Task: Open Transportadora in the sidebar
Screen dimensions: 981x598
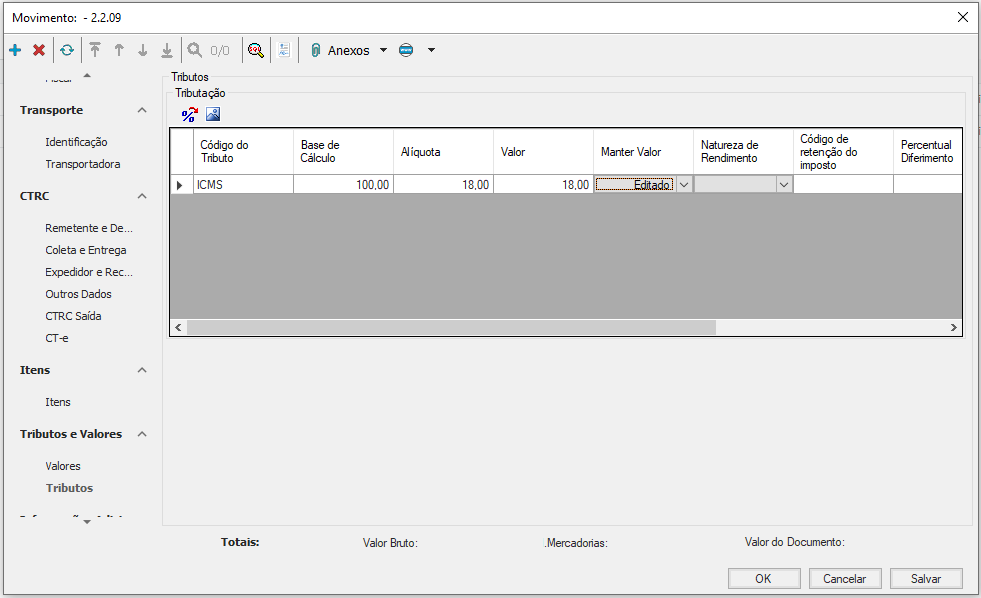Action: [83, 164]
